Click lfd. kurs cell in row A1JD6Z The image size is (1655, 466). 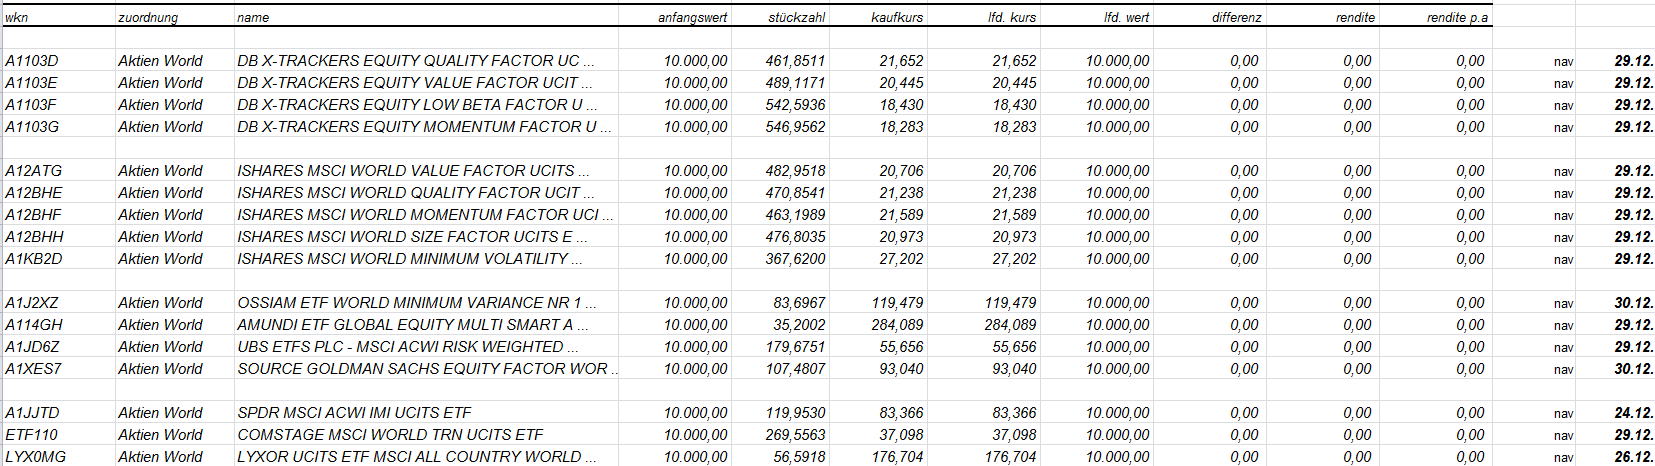click(1014, 347)
